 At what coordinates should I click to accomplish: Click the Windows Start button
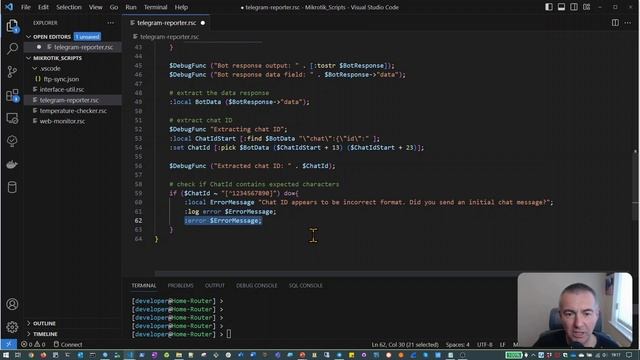click(x=6, y=355)
